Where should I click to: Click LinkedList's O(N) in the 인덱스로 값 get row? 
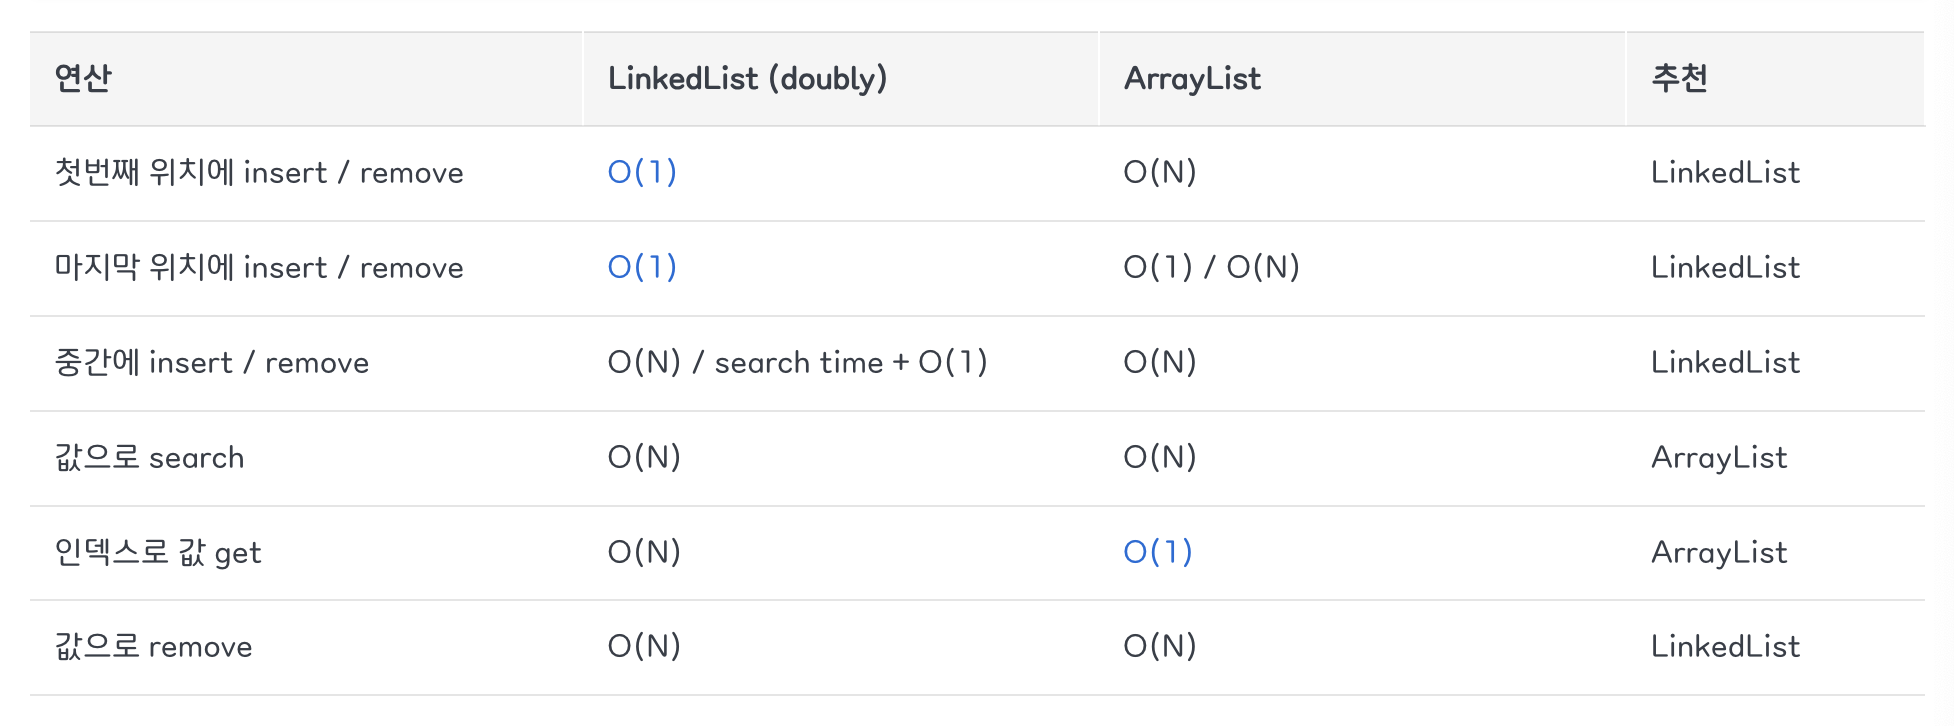644,552
